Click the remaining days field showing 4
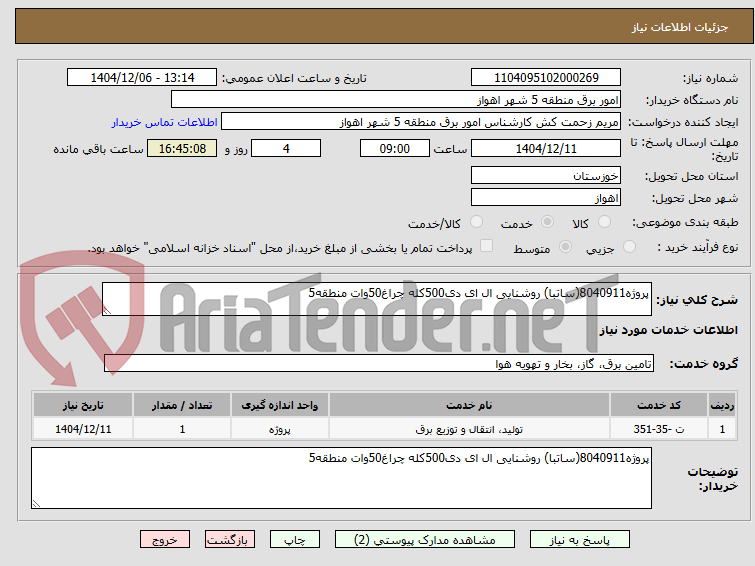 [x=286, y=148]
